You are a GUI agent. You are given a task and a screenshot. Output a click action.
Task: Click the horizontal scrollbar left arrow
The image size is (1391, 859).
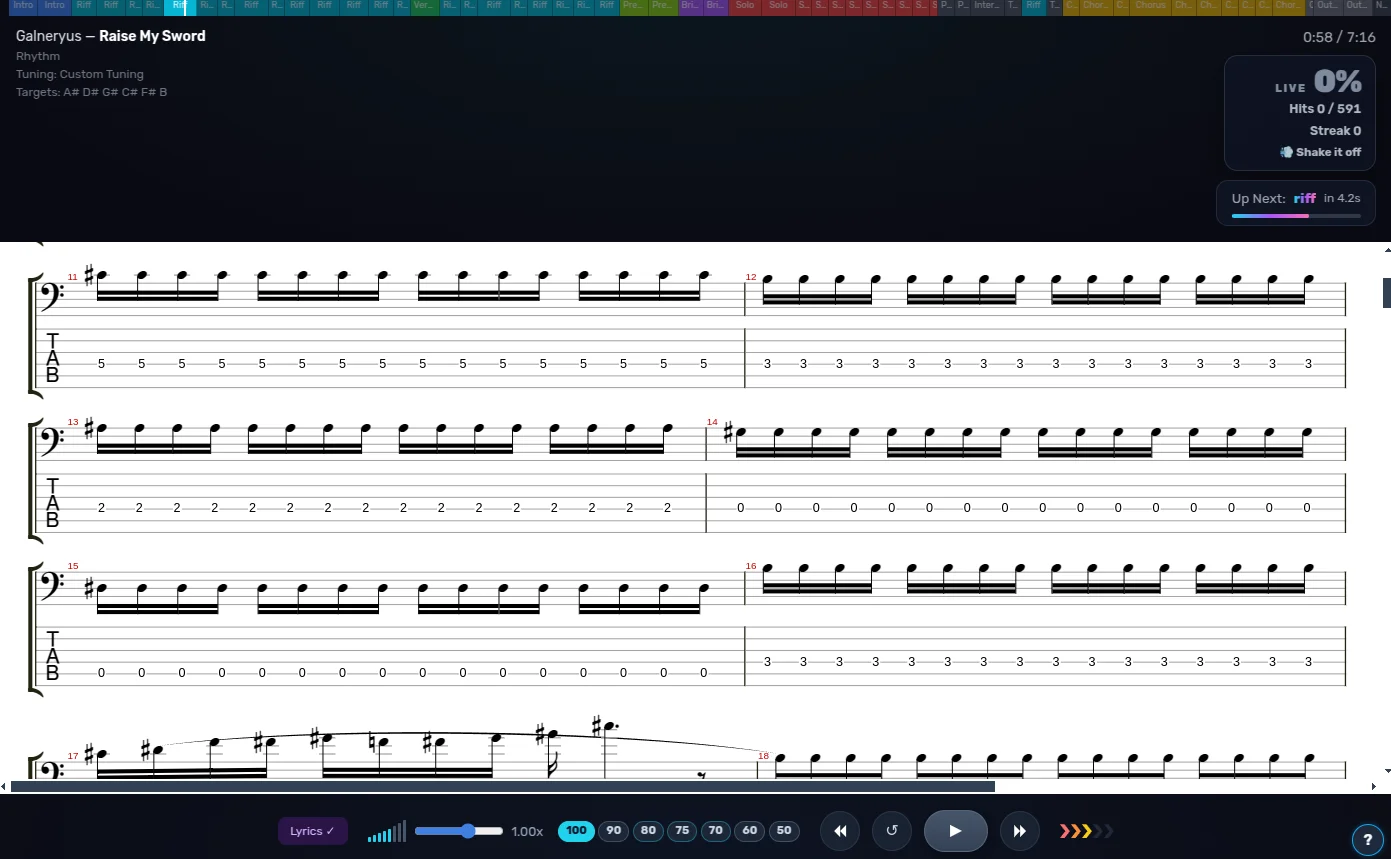pos(4,786)
